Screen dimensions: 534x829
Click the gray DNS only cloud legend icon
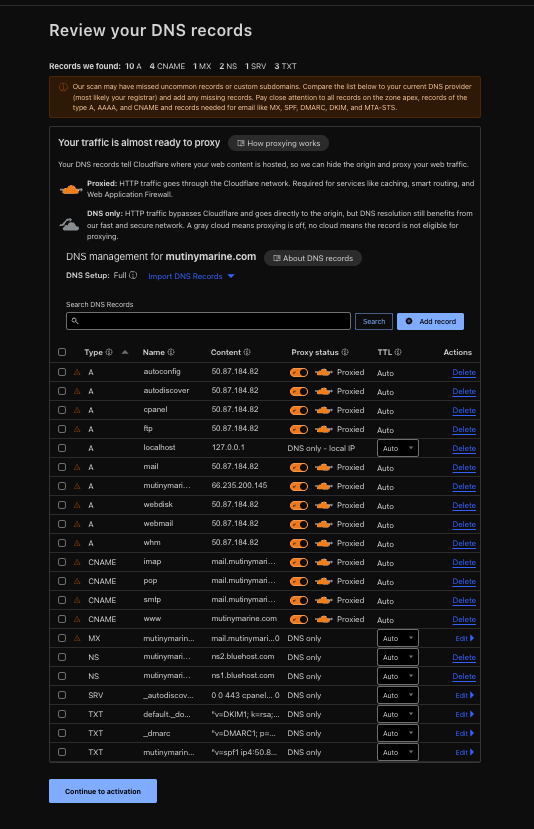69,225
